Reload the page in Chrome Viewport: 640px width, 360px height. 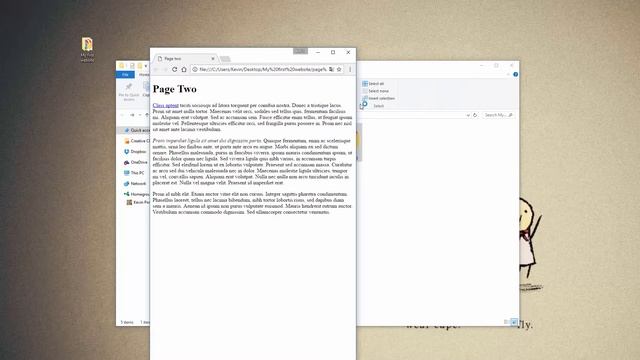tap(174, 69)
